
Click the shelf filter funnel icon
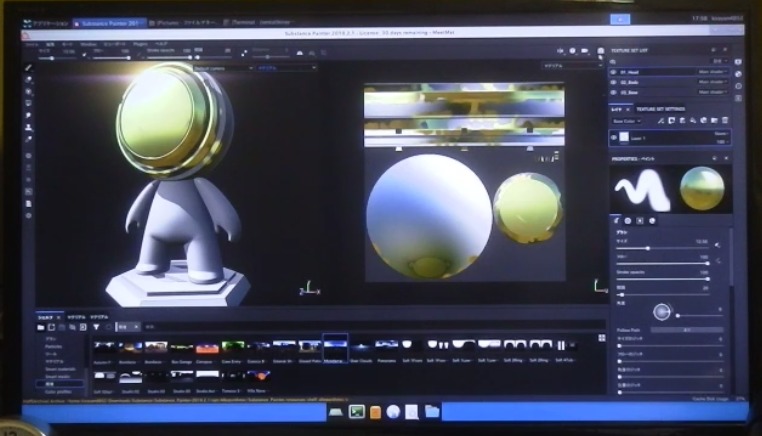click(96, 327)
